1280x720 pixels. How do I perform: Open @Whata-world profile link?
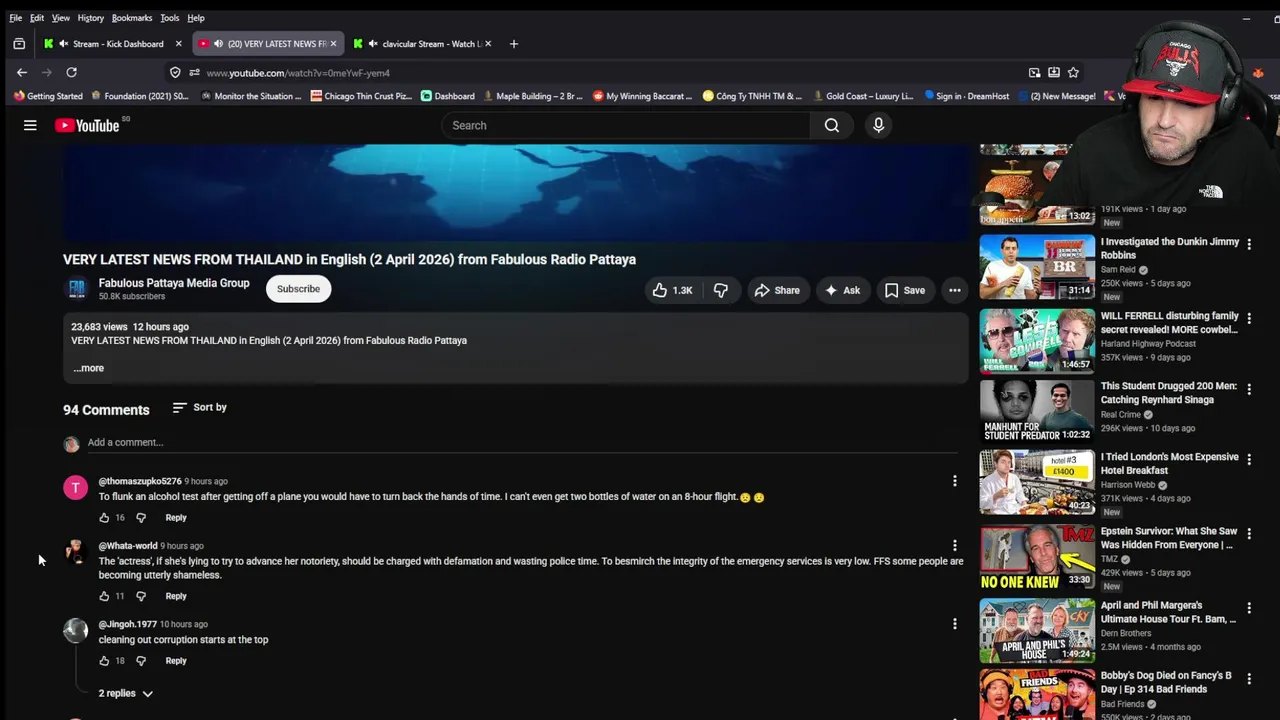point(128,546)
